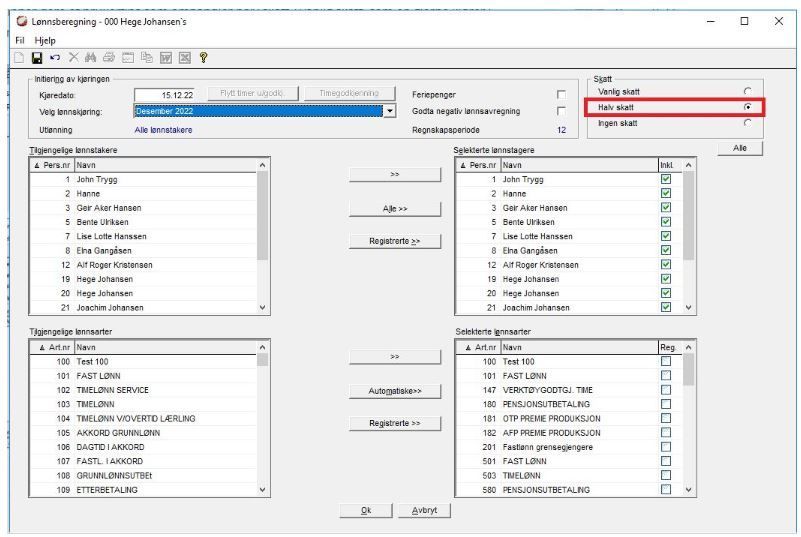Sort selected wage types by Art.nr header

point(478,347)
